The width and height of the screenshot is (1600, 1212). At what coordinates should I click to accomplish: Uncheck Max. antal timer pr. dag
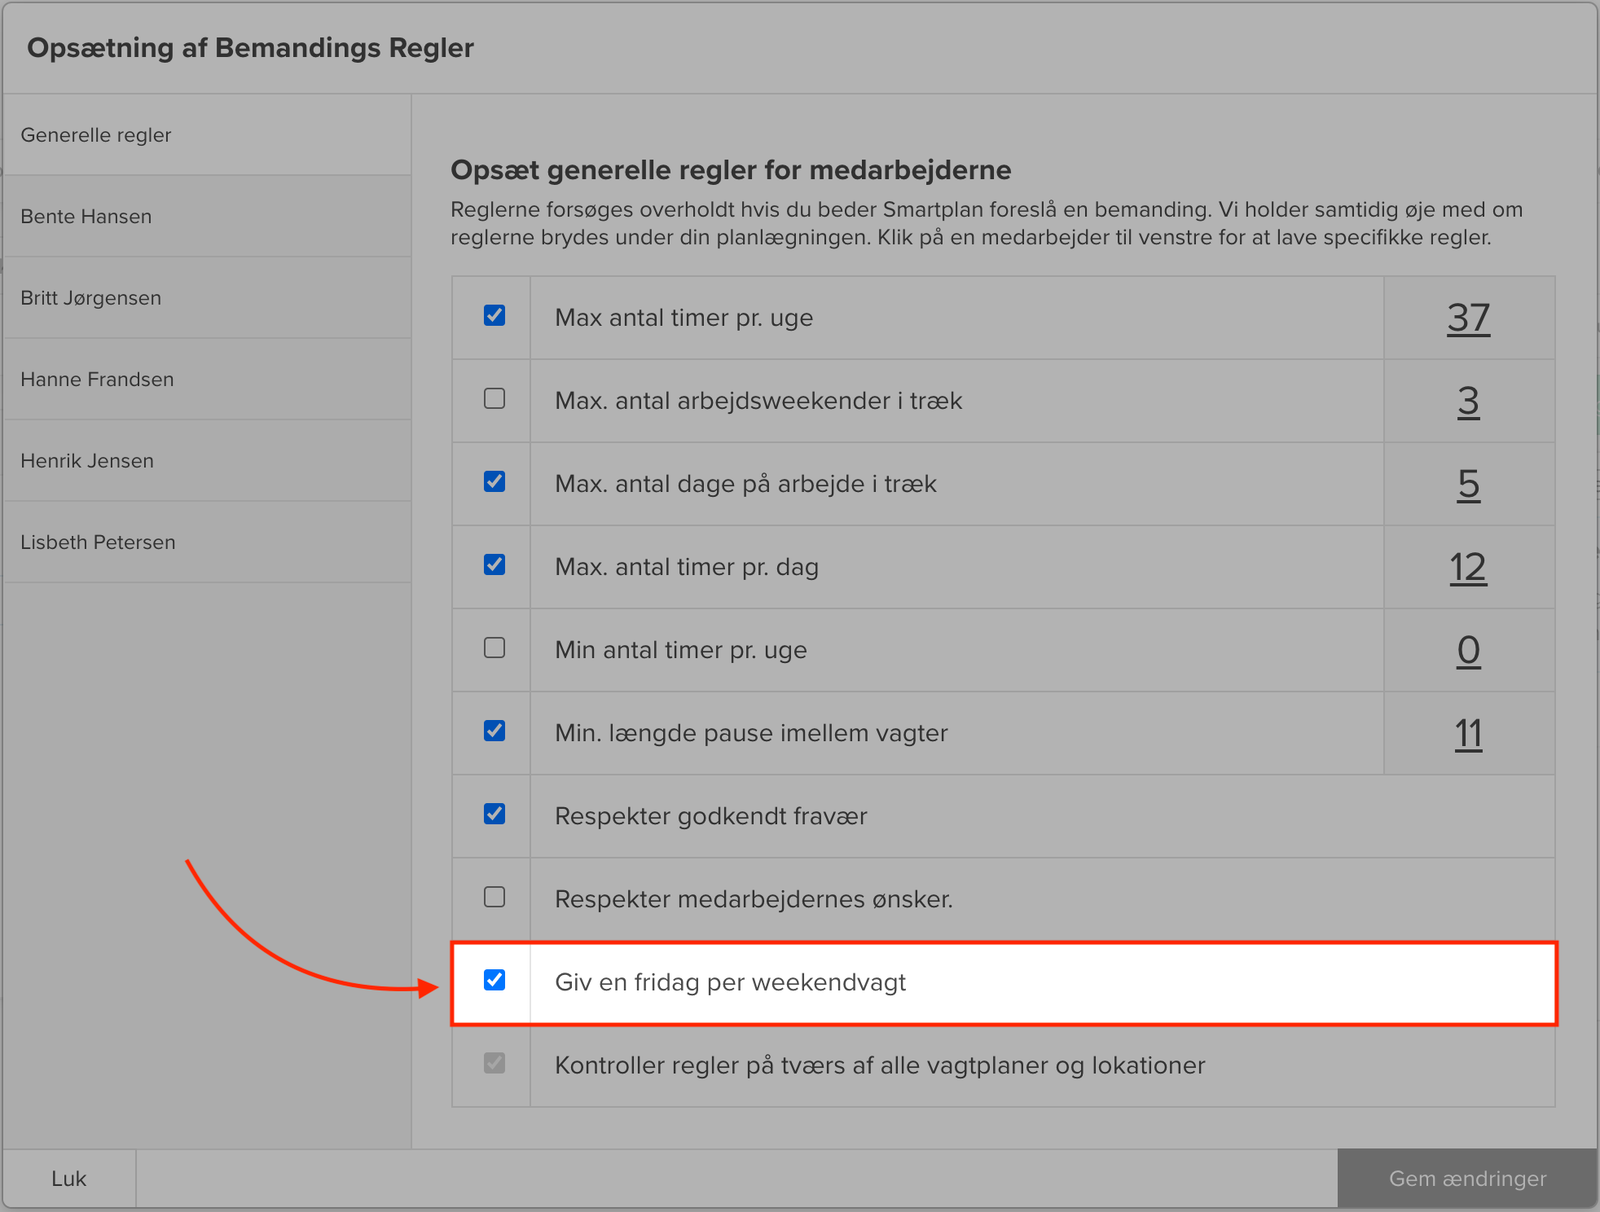494,565
